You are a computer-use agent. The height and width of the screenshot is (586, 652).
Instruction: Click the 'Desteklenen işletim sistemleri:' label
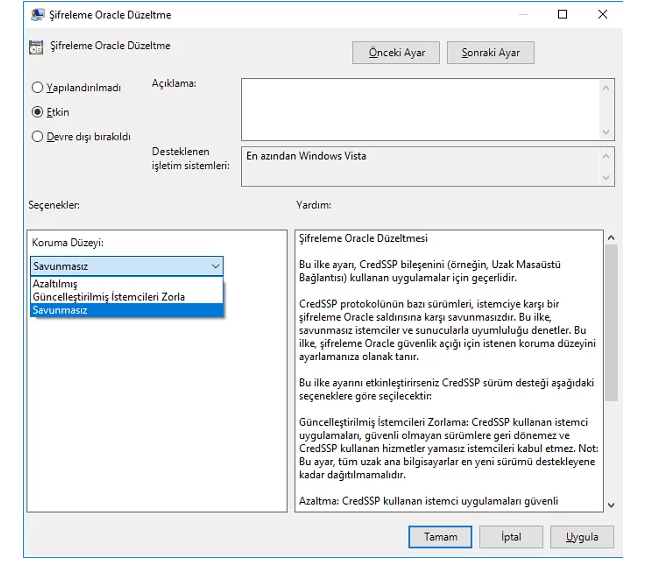coord(190,158)
